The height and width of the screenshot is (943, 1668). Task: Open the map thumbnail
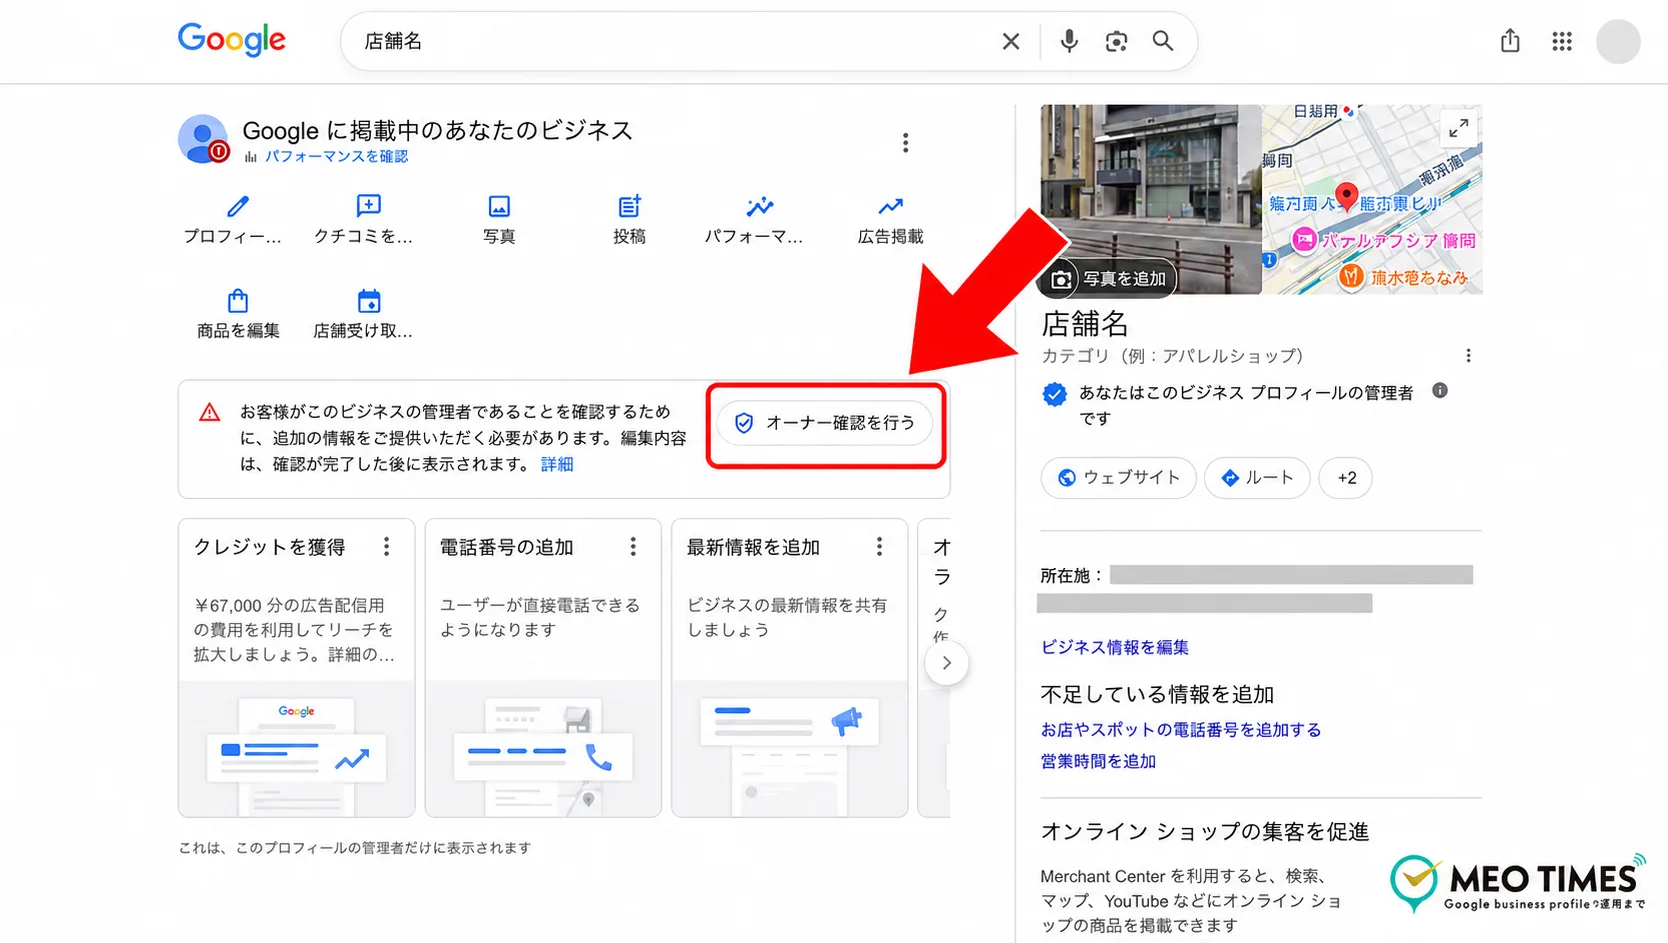point(1372,199)
